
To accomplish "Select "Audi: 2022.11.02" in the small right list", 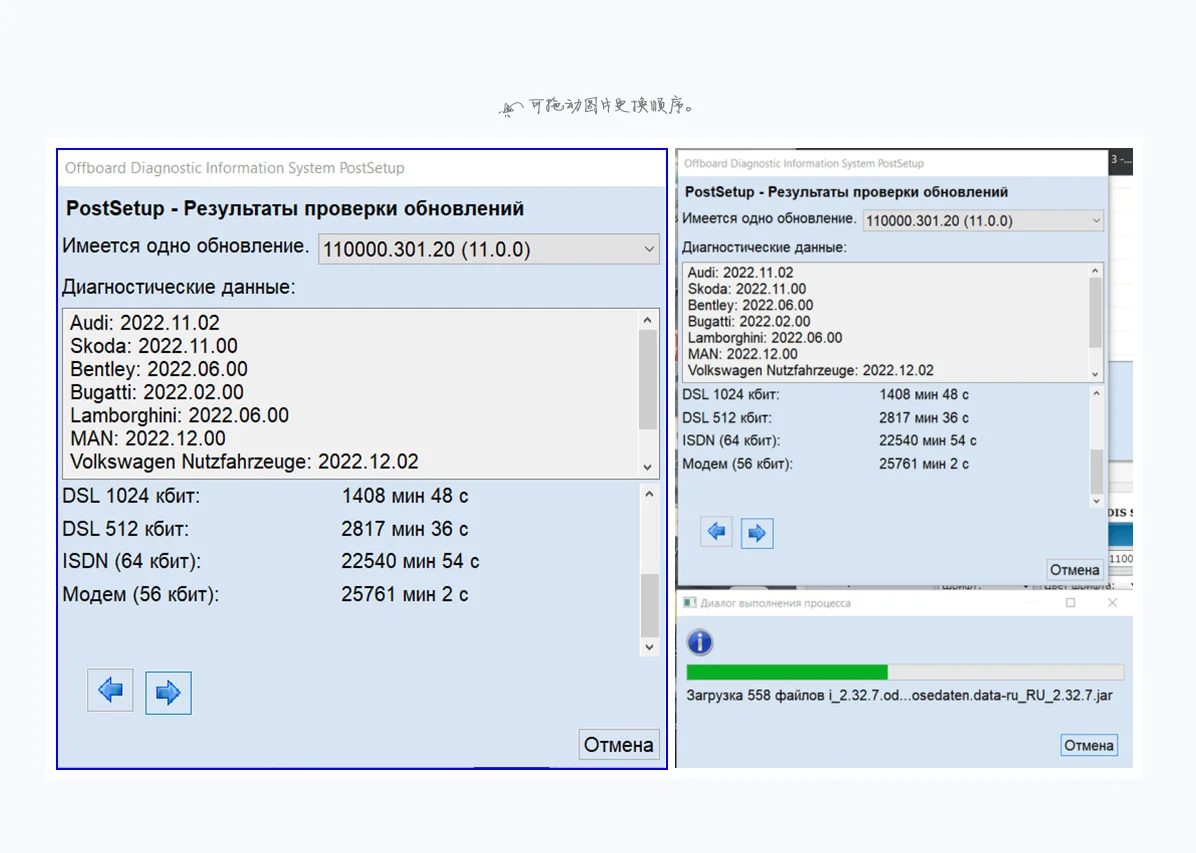I will (741, 272).
